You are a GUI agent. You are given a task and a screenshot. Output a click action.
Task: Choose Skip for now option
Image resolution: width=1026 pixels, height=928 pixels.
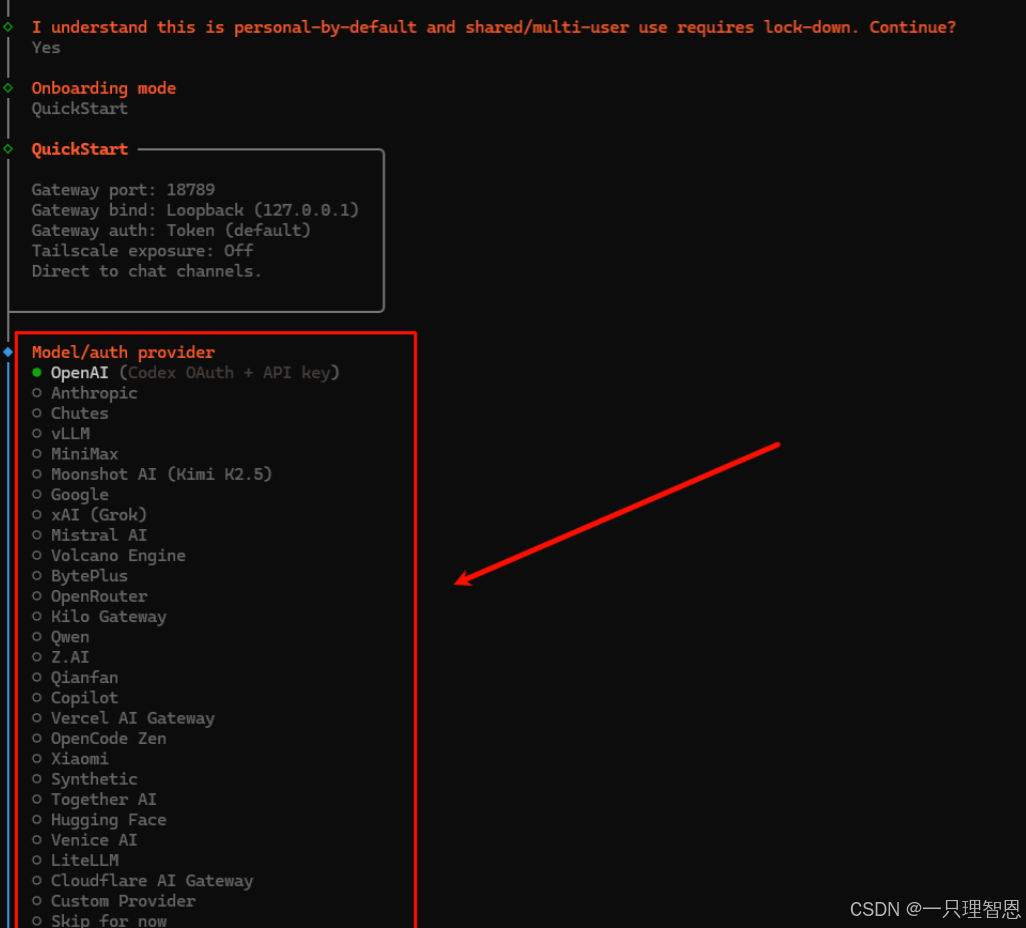point(99,920)
